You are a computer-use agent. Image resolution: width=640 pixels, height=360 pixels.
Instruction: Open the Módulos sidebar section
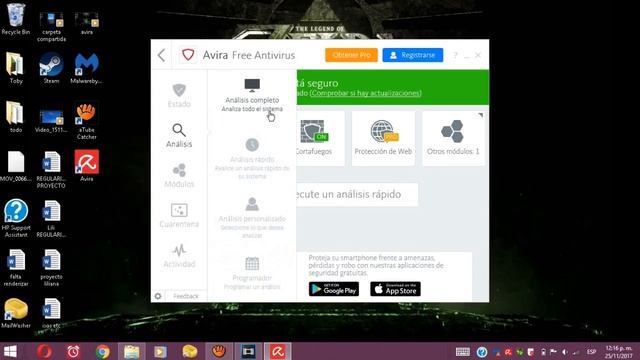click(x=179, y=176)
